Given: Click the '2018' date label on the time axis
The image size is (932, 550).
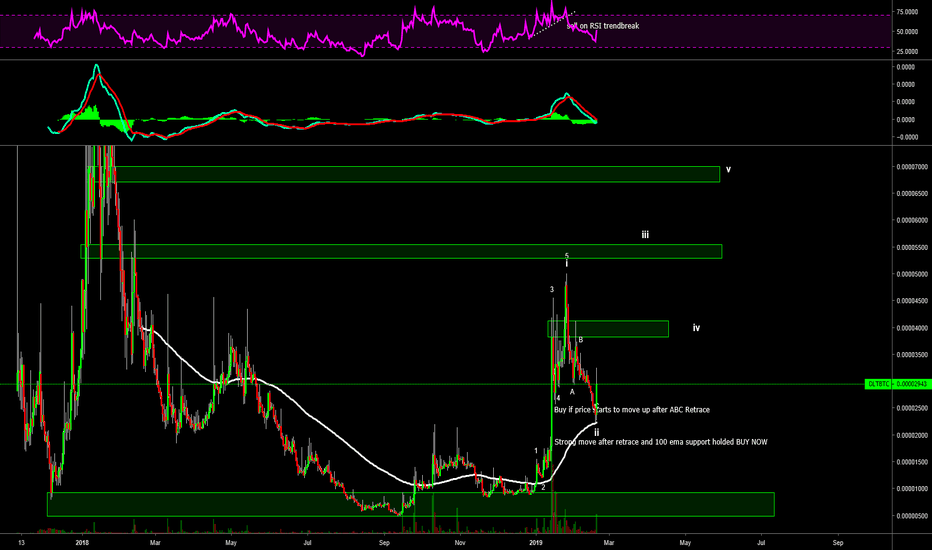Looking at the screenshot, I should pos(83,543).
